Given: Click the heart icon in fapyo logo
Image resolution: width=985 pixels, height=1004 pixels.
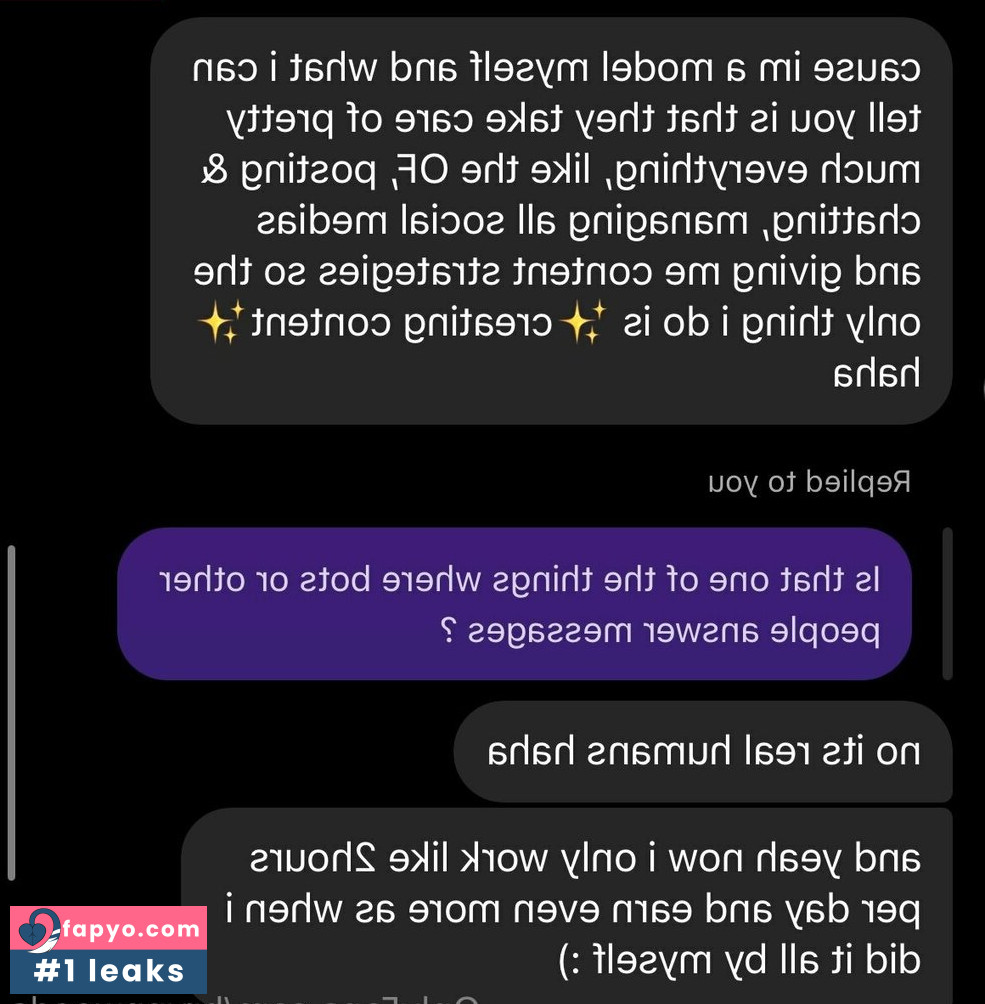Looking at the screenshot, I should [x=38, y=930].
